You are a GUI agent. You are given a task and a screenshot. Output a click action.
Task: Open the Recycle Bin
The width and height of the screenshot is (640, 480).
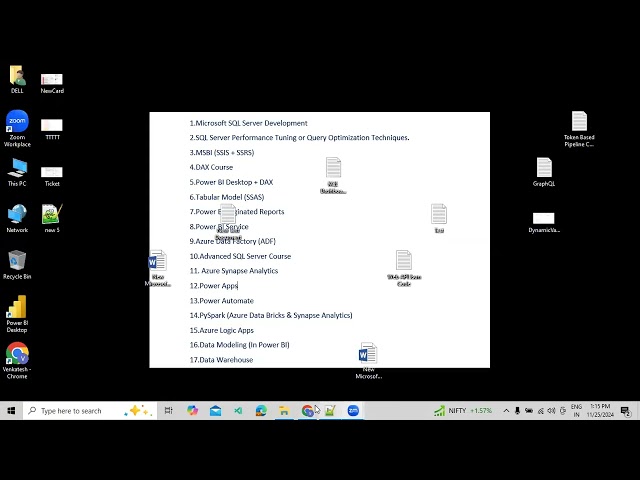(x=17, y=265)
